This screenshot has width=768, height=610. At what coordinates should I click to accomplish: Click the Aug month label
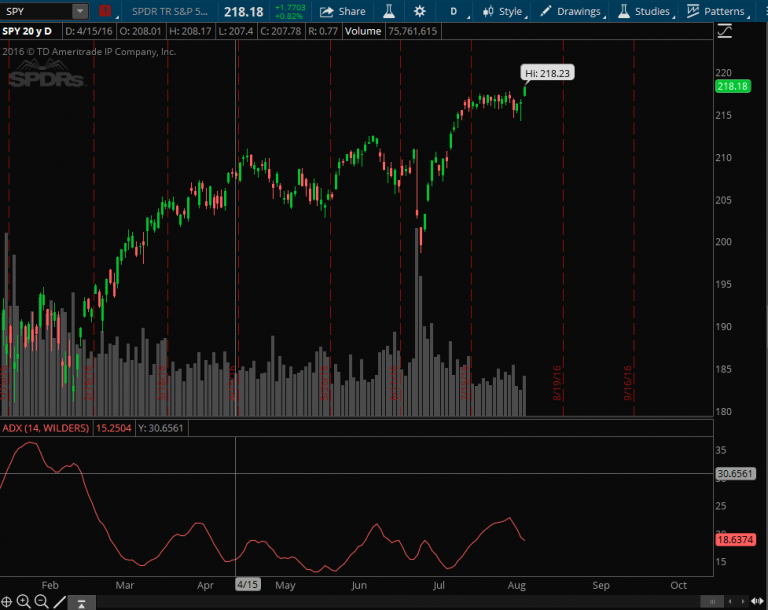pos(516,585)
